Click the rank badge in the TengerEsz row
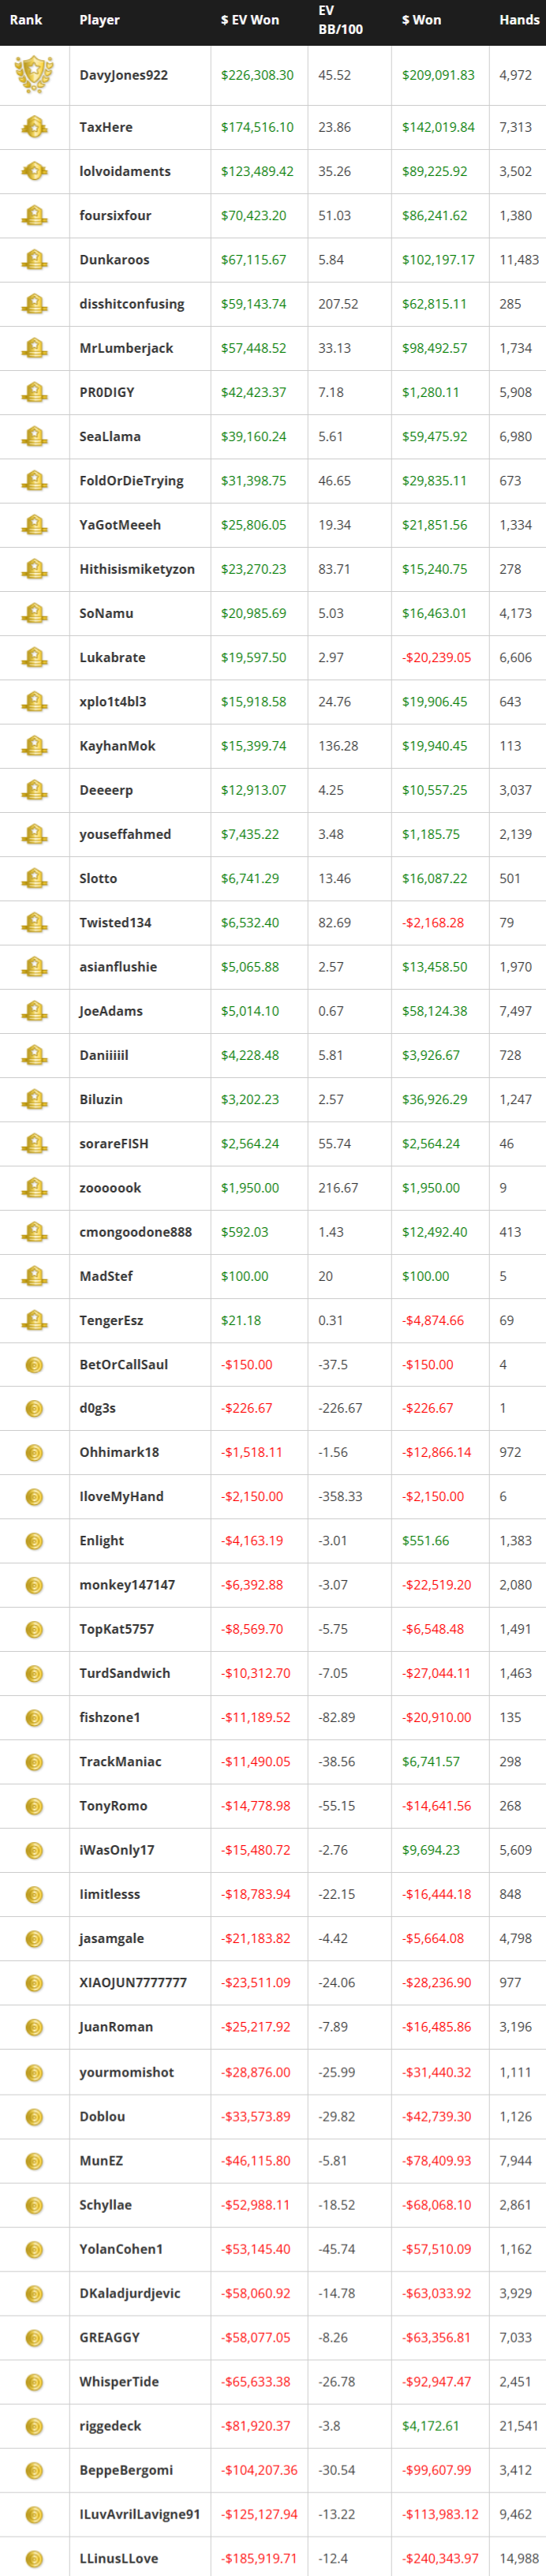The width and height of the screenshot is (546, 2576). click(x=34, y=1320)
